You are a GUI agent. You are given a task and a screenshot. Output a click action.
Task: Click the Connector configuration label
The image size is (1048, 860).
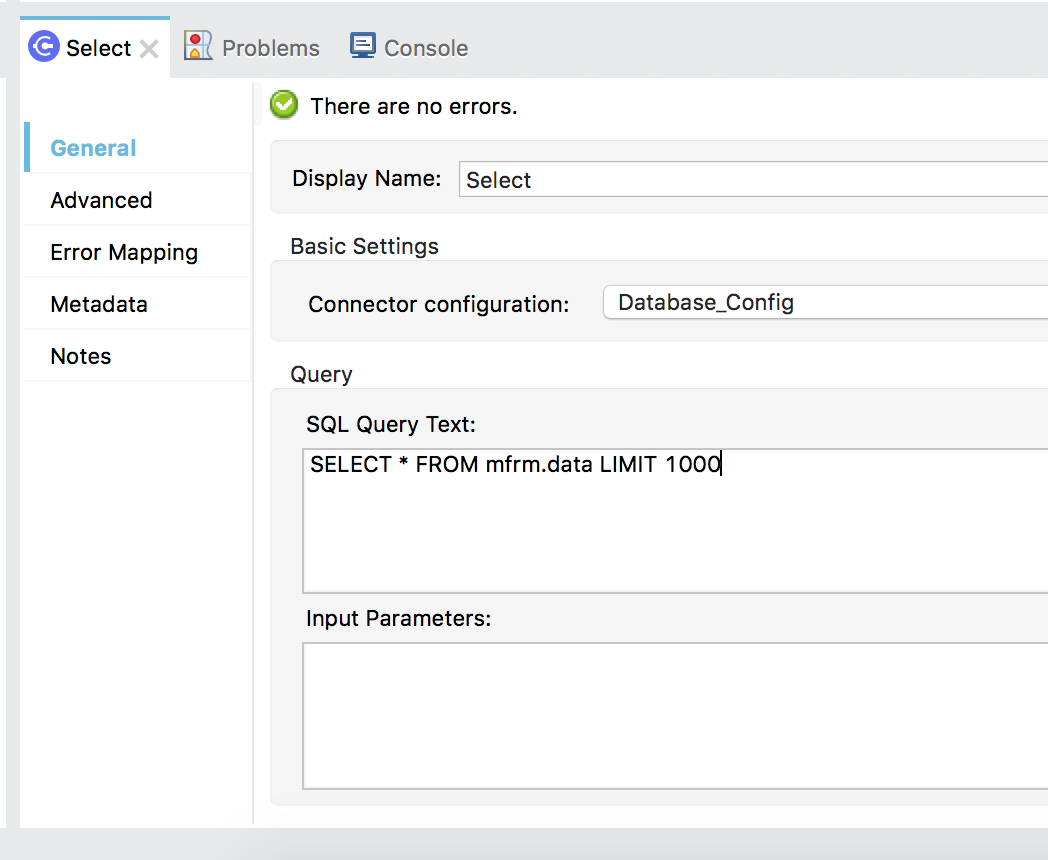click(438, 304)
